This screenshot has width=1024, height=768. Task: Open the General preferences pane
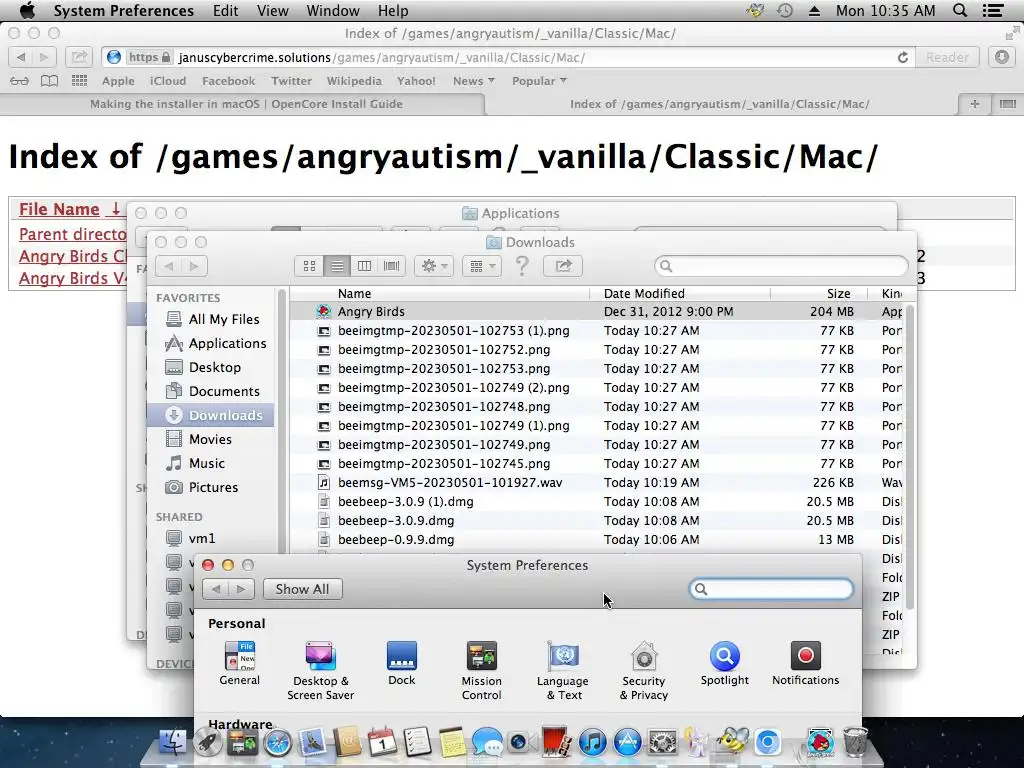240,663
